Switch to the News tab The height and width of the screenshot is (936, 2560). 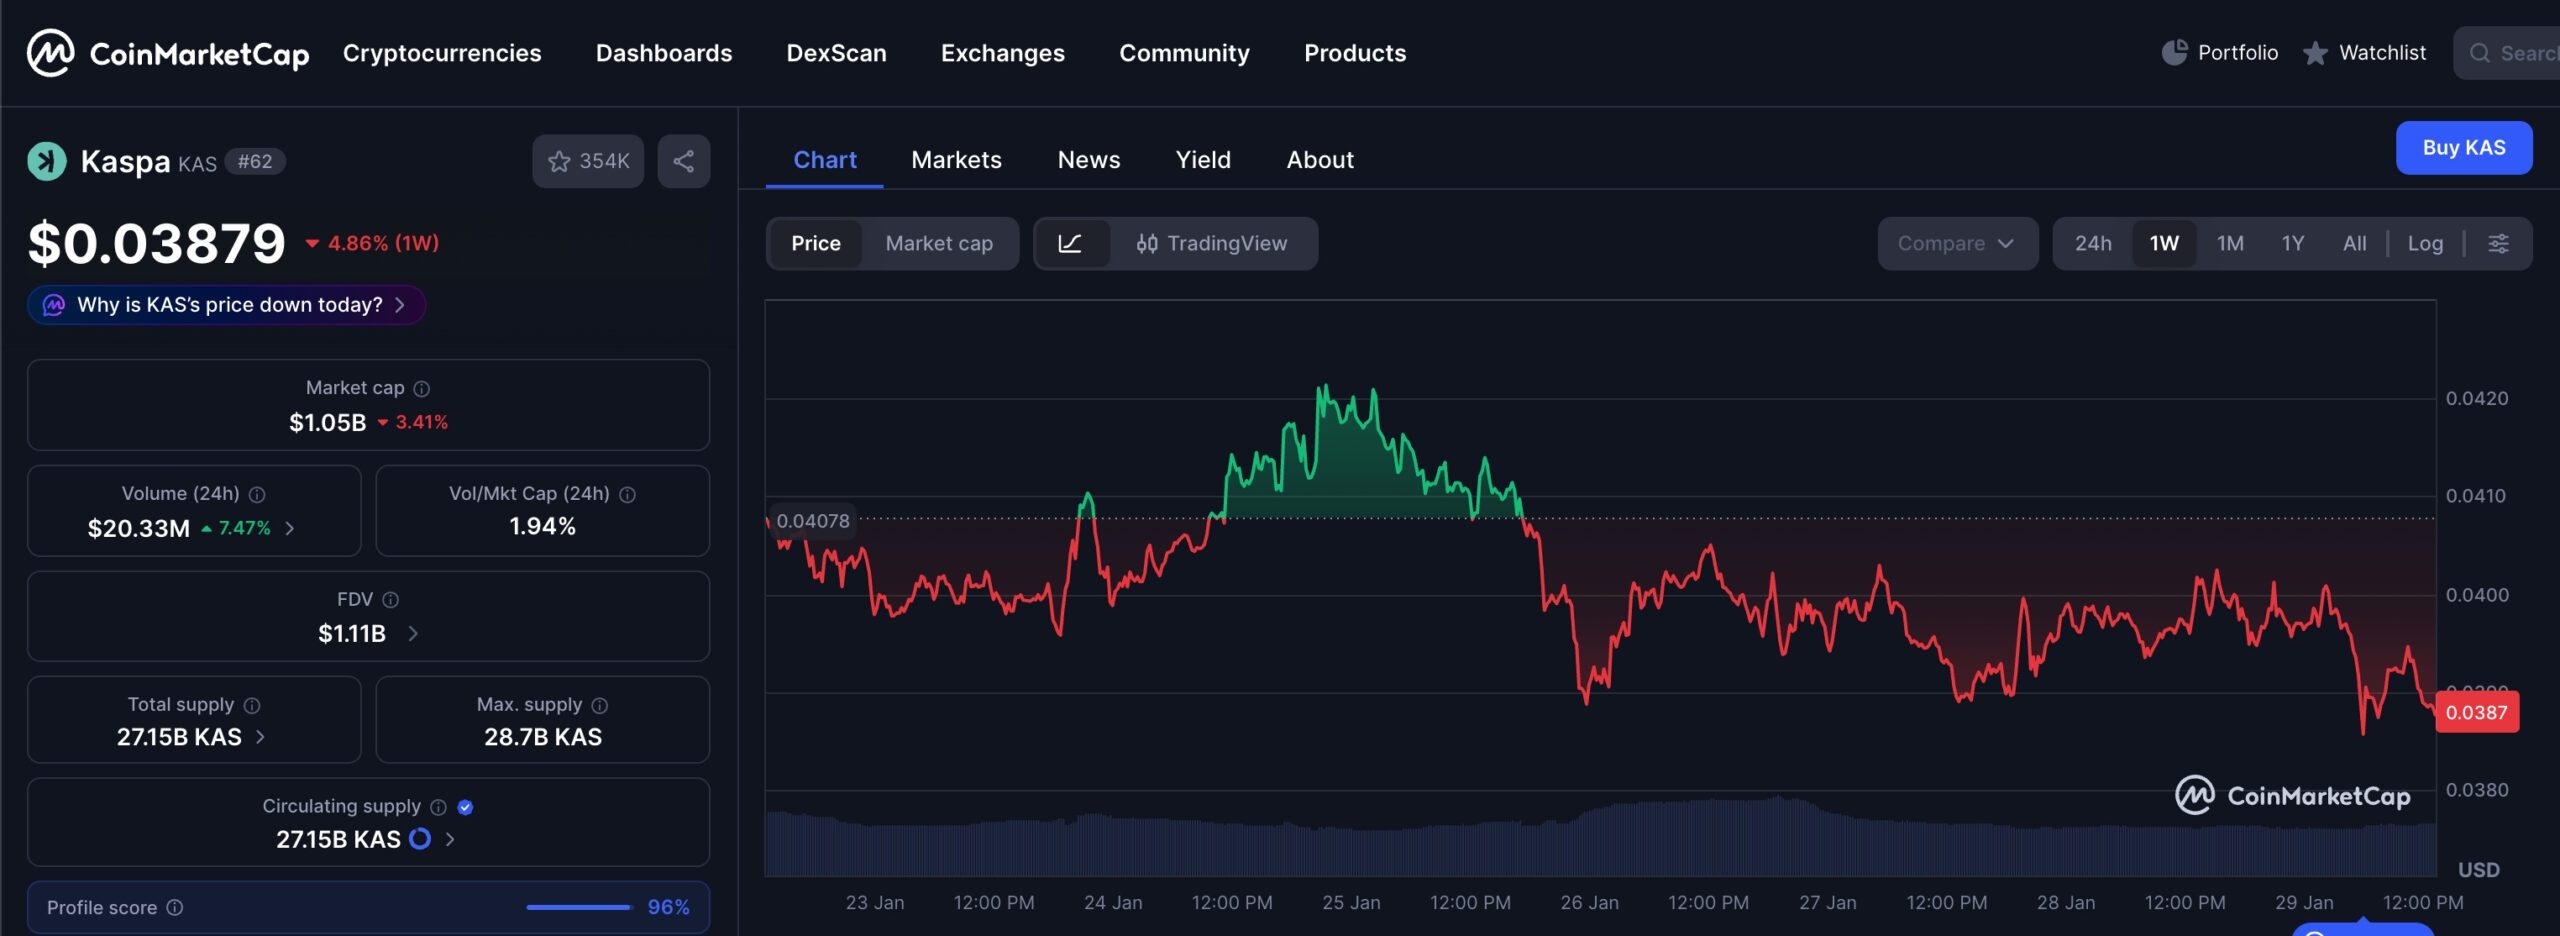(x=1089, y=160)
